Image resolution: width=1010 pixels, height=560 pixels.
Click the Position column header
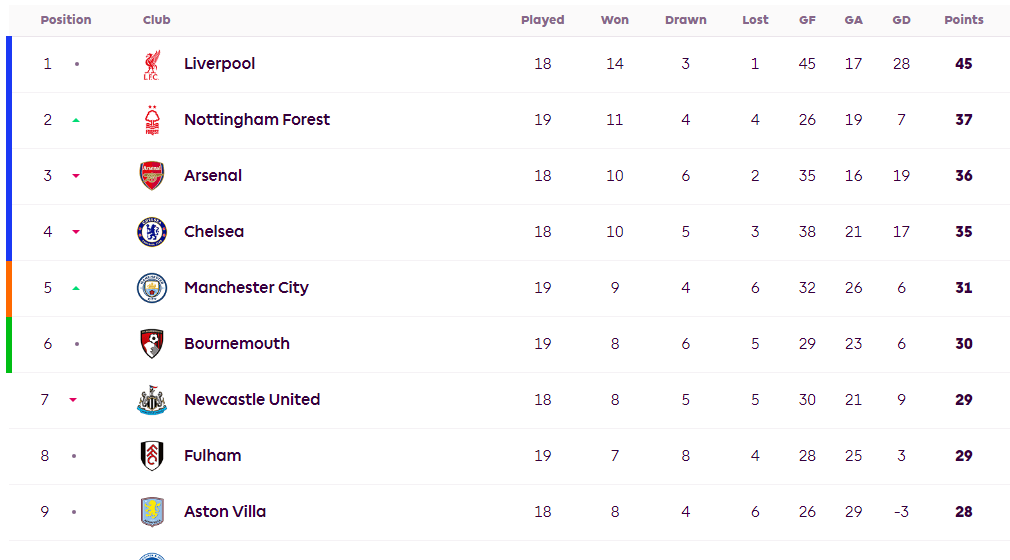point(66,20)
